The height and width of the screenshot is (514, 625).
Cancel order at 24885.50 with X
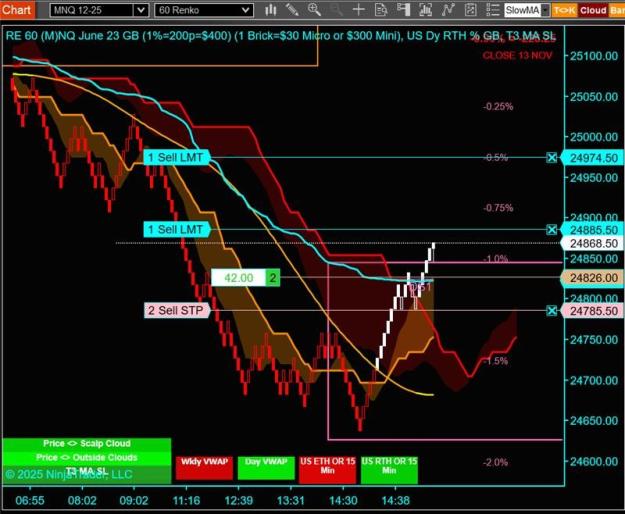552,230
